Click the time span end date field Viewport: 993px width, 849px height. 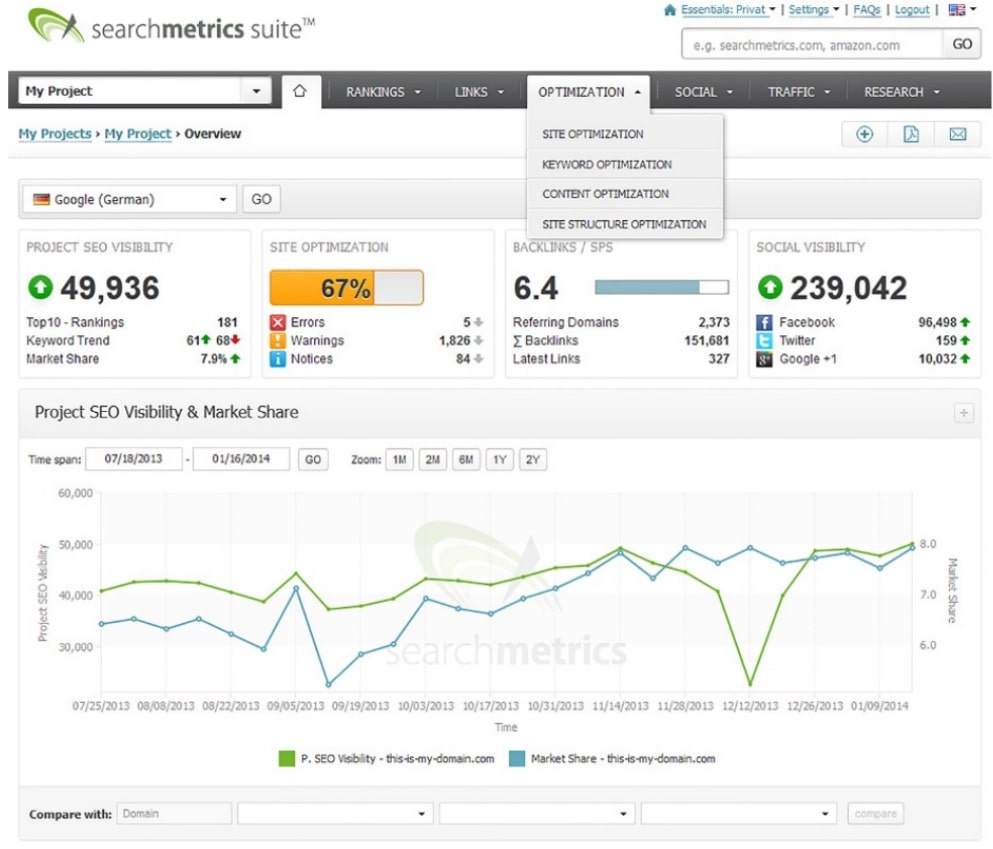pyautogui.click(x=241, y=459)
